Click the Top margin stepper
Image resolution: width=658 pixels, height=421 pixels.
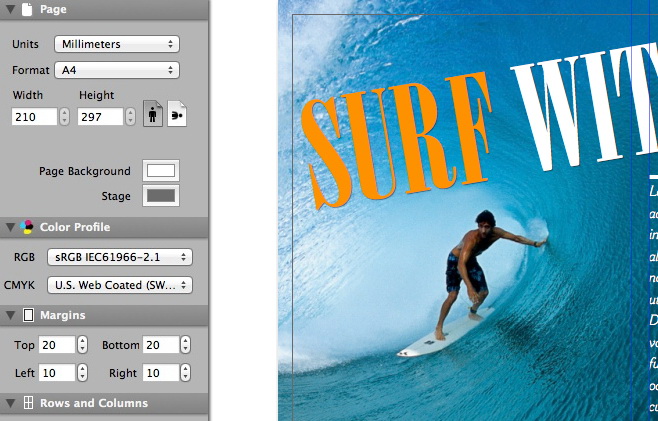(83, 345)
